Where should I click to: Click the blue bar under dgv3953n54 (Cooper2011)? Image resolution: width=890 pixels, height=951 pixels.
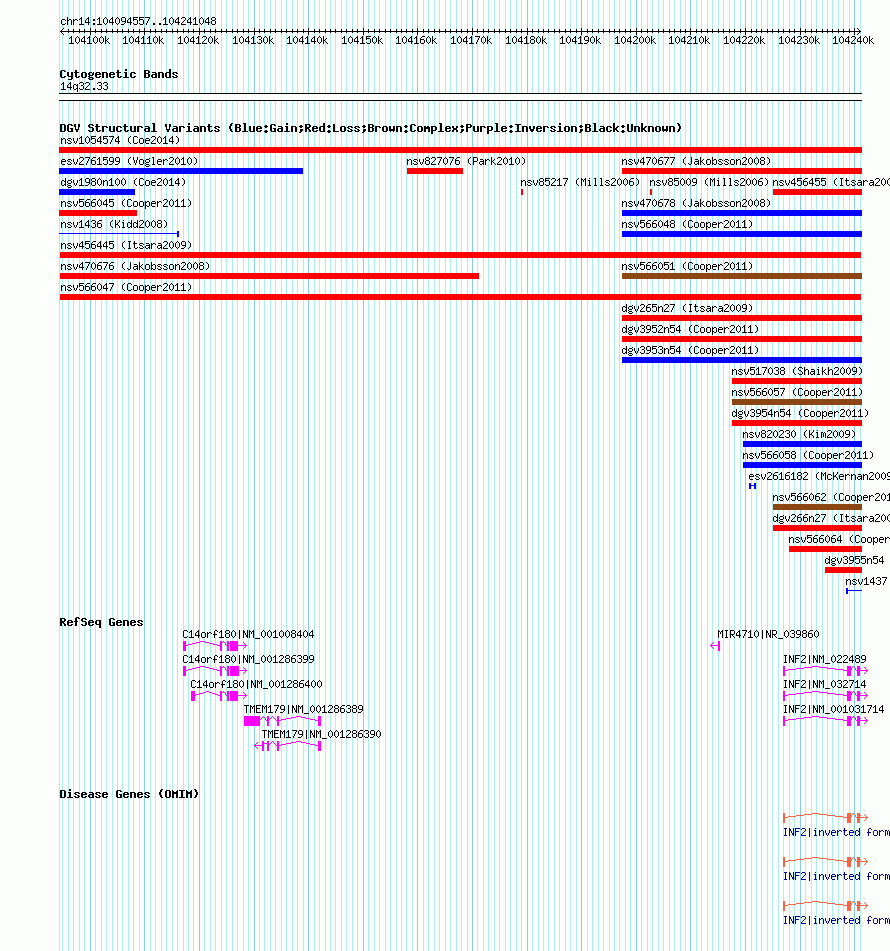point(742,360)
